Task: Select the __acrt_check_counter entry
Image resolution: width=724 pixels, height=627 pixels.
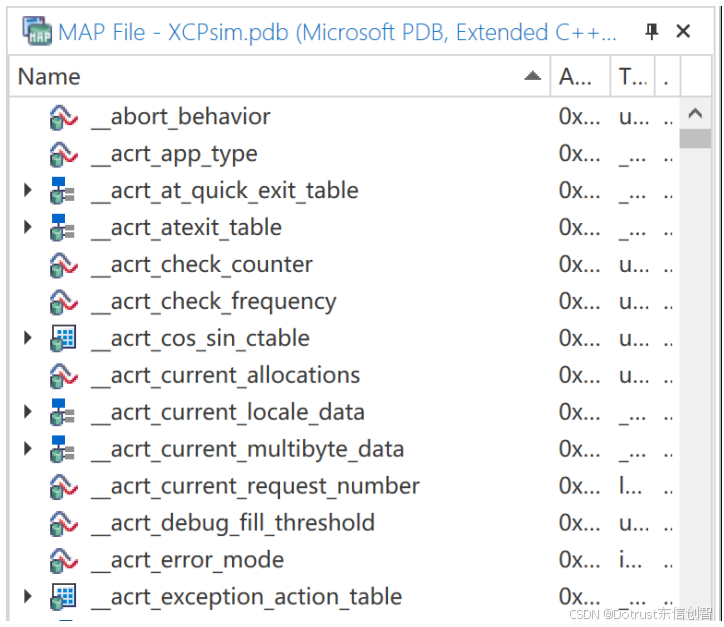Action: (x=202, y=265)
